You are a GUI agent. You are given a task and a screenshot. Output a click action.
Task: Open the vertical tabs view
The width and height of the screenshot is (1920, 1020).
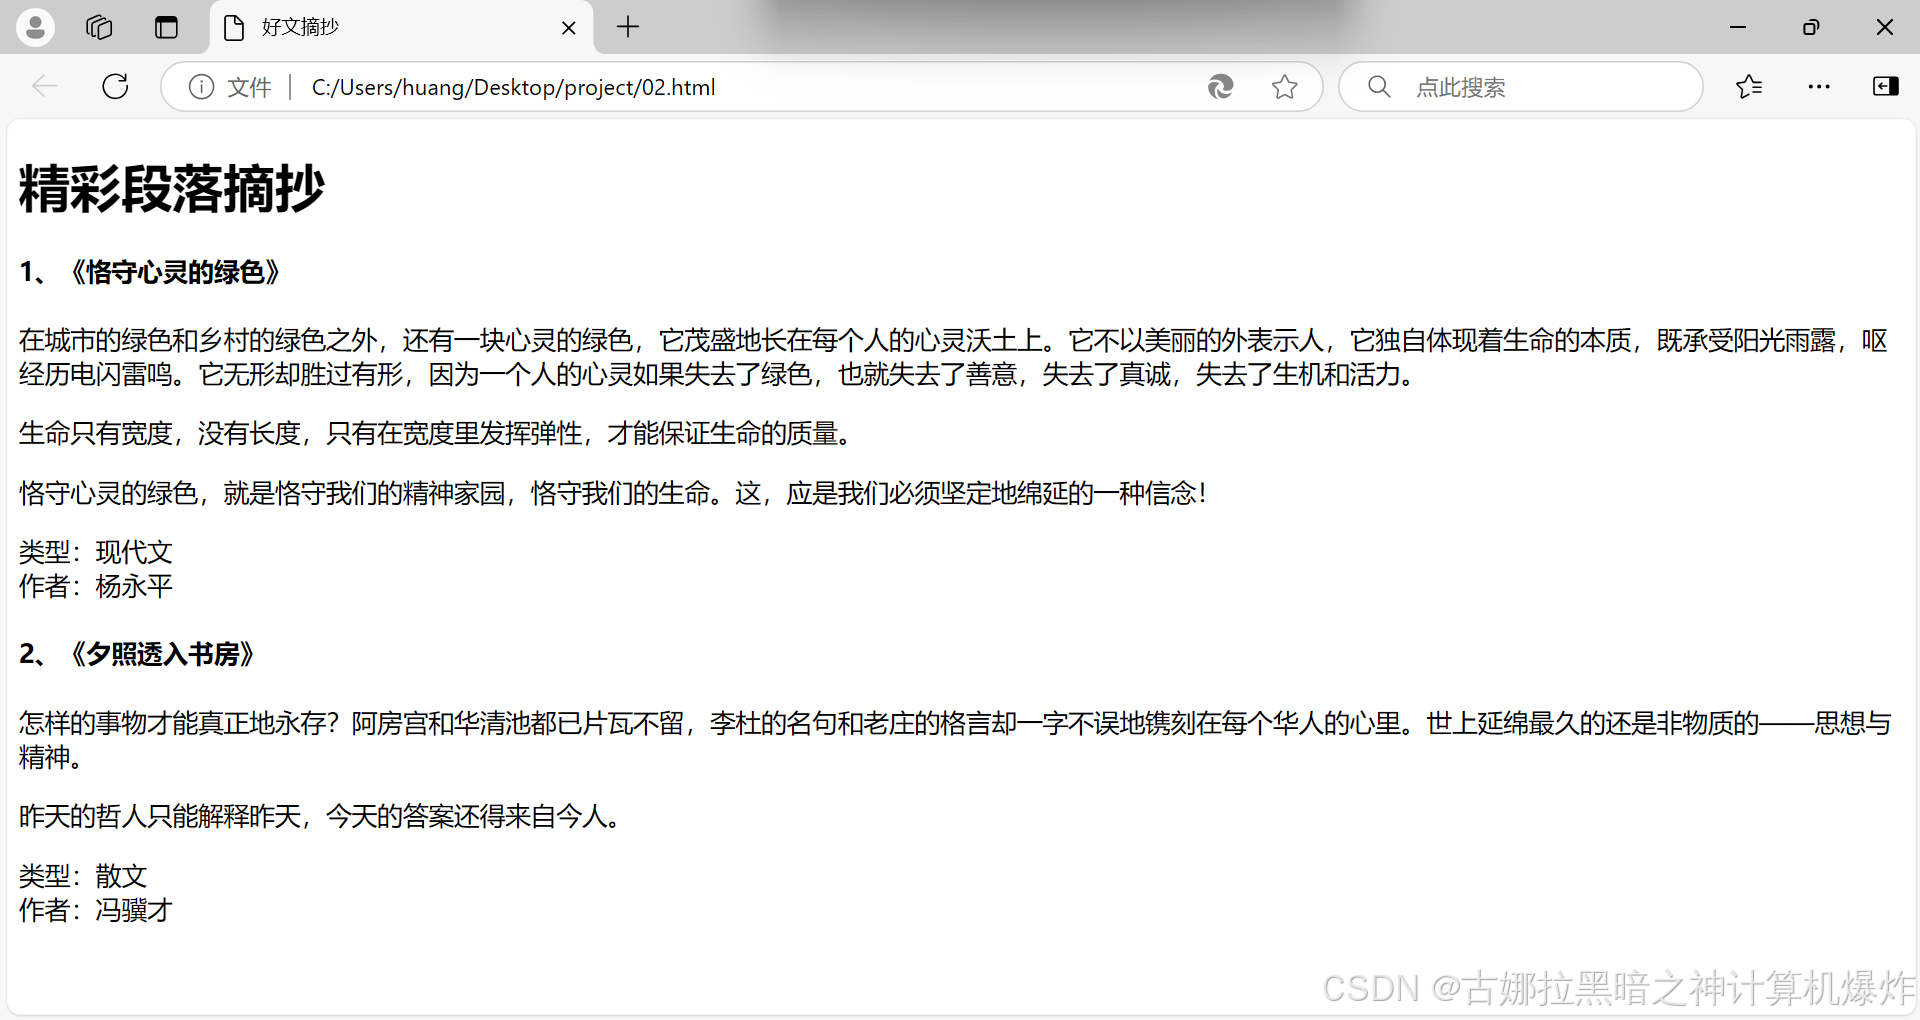pyautogui.click(x=166, y=27)
